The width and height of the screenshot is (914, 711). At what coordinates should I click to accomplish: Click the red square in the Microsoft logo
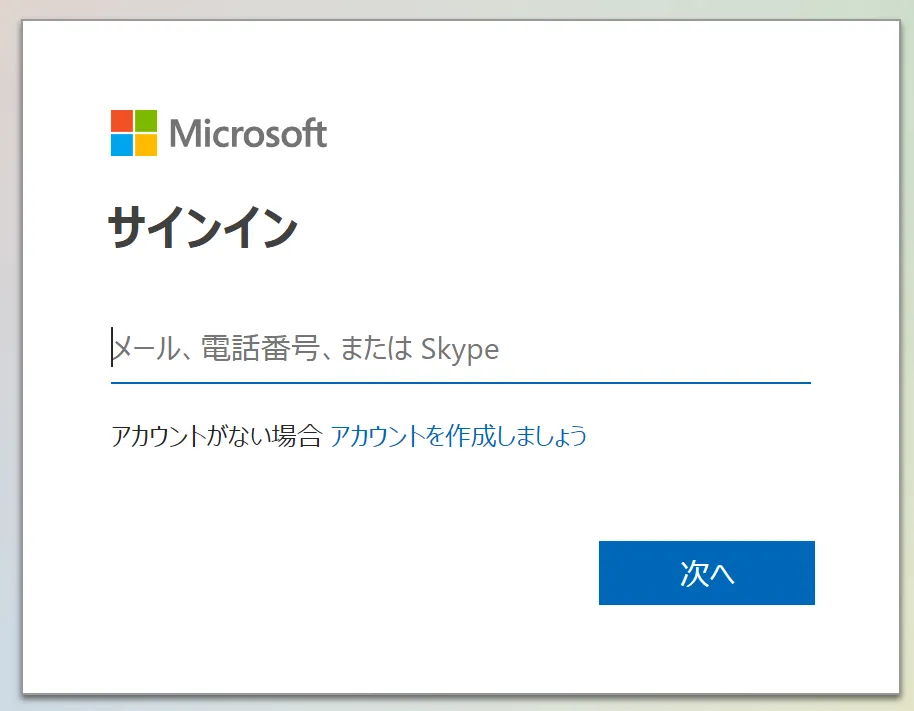click(122, 121)
